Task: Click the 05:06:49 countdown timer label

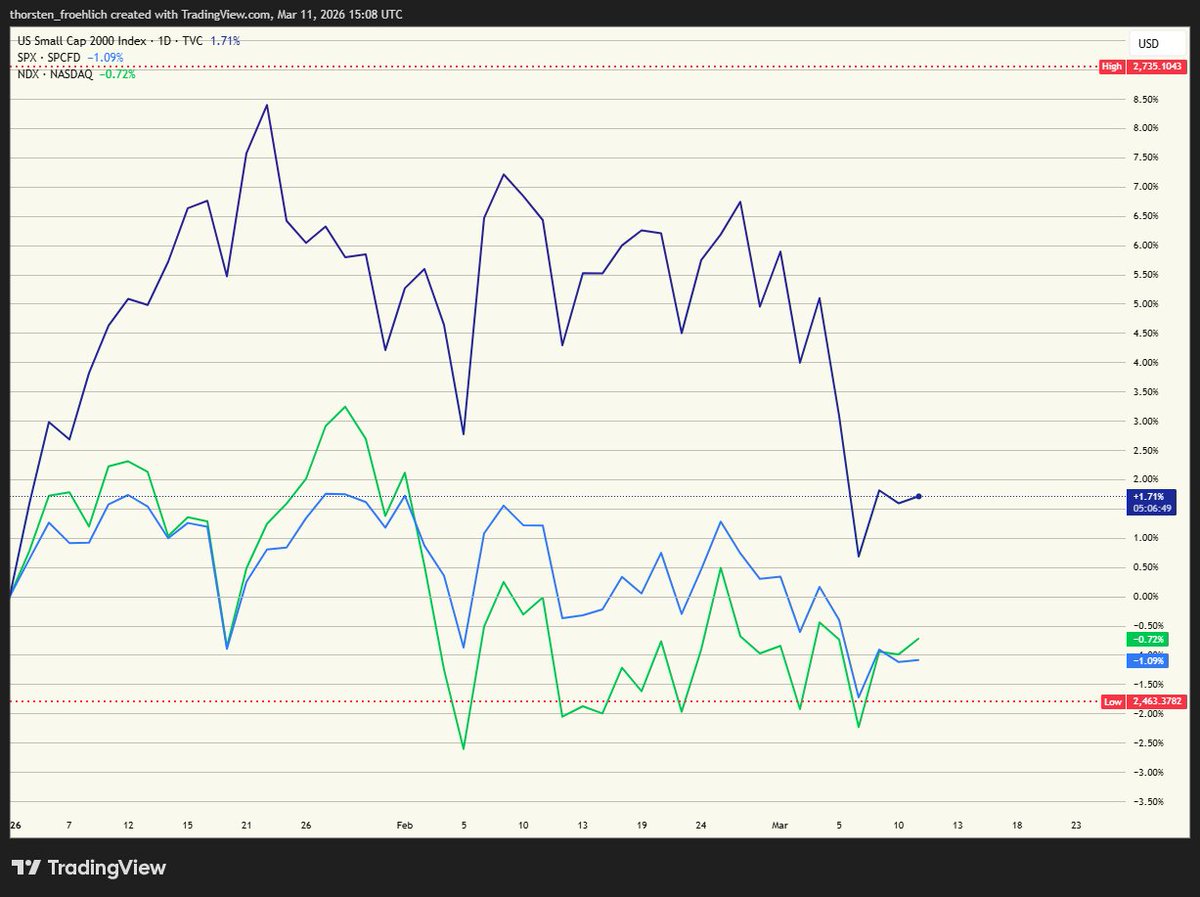Action: point(1152,508)
